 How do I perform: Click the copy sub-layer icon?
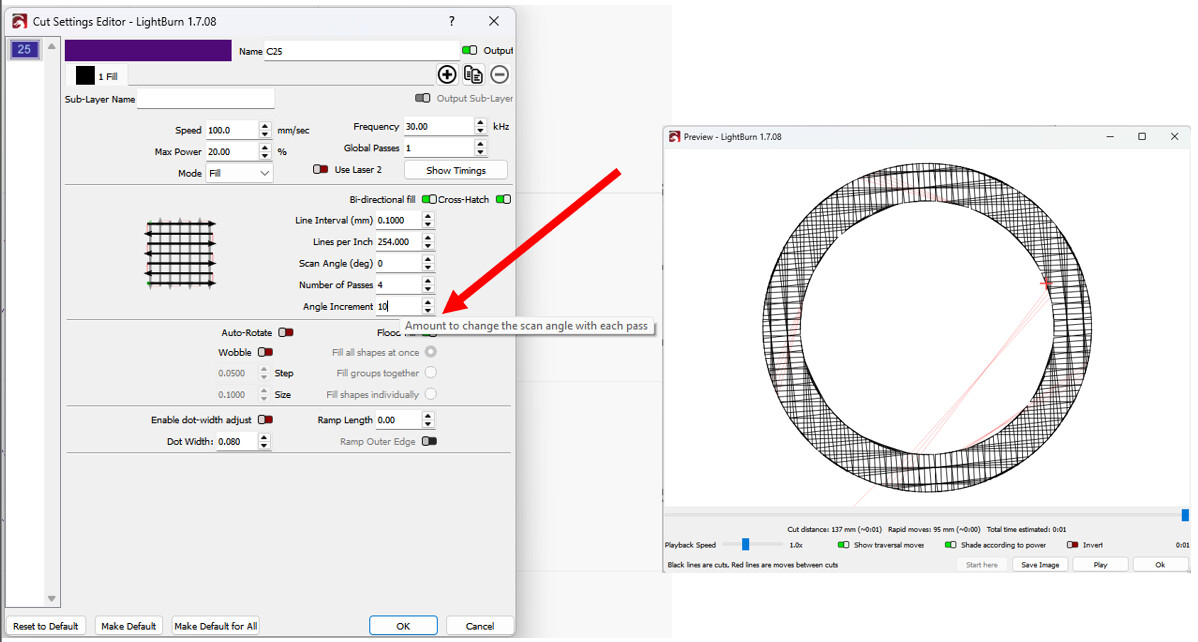[473, 74]
